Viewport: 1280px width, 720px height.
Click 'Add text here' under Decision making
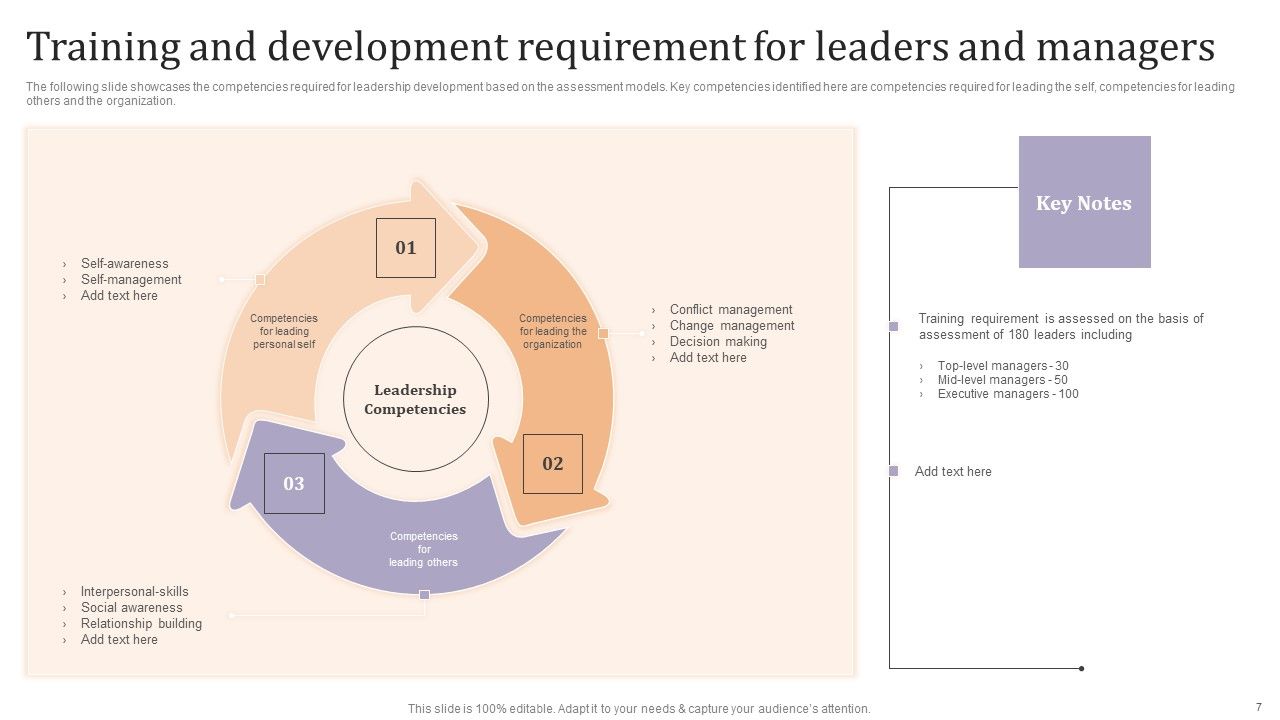[708, 358]
